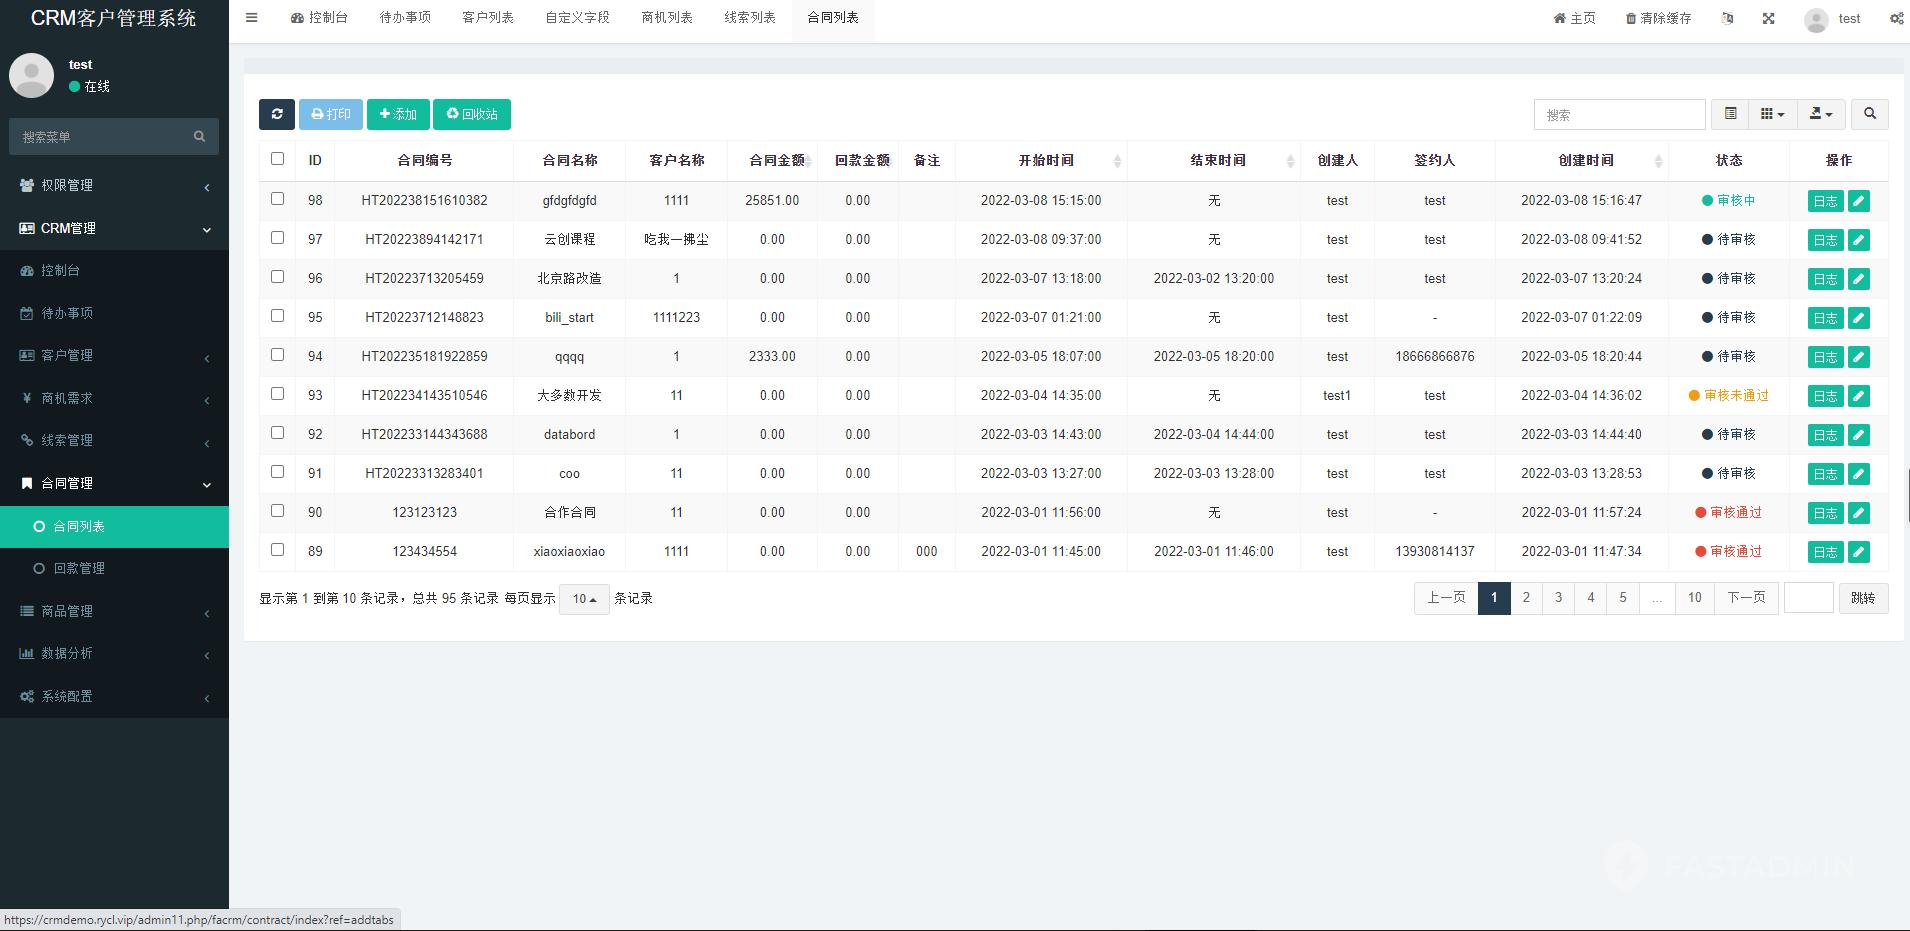Open 日志 for contract ID 90
Screen dimensions: 1910x931
point(1825,512)
